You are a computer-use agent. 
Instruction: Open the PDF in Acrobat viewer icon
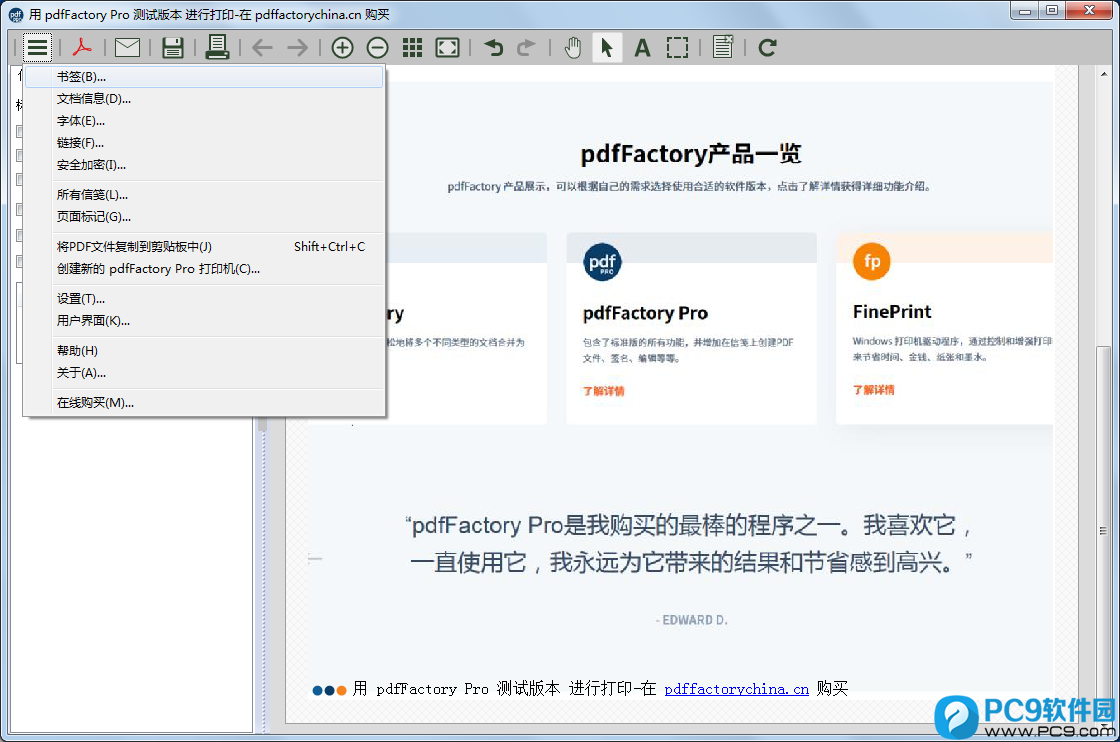(82, 48)
